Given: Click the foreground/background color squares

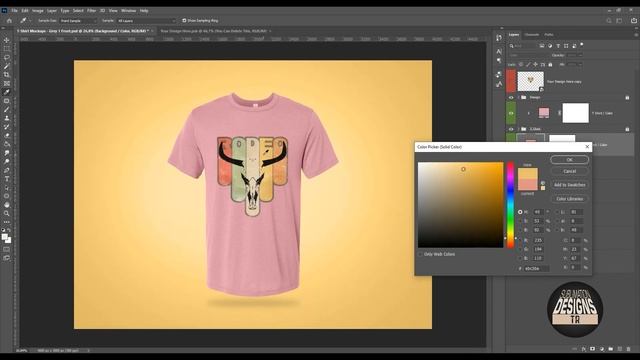Looking at the screenshot, I should [x=6, y=238].
